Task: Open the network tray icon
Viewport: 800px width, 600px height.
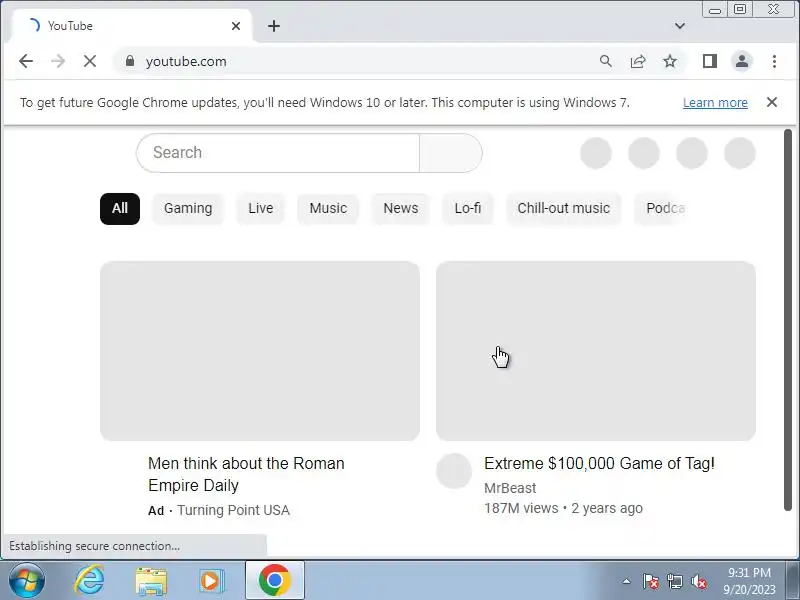Action: [674, 581]
